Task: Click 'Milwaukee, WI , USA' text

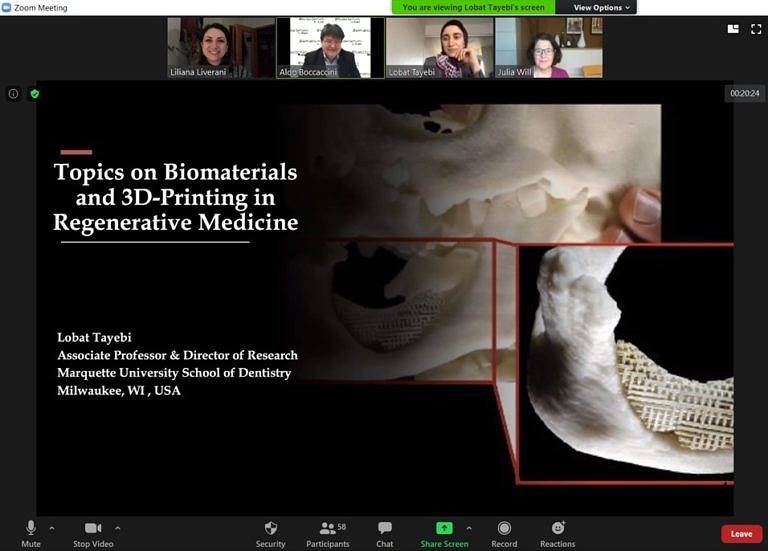Action: 119,391
